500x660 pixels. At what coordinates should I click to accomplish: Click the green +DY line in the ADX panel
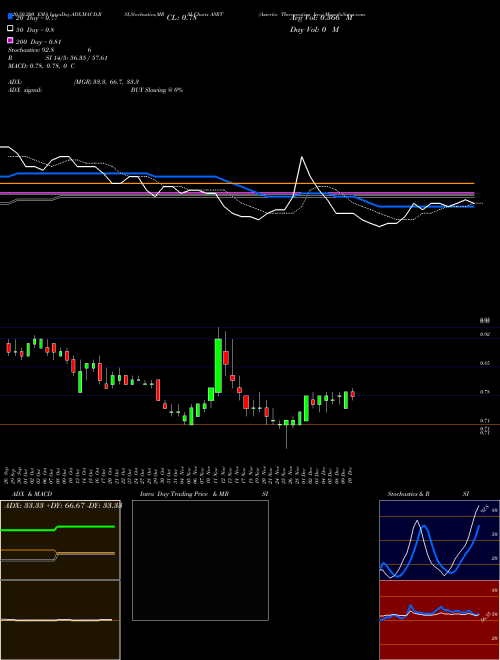point(57,528)
